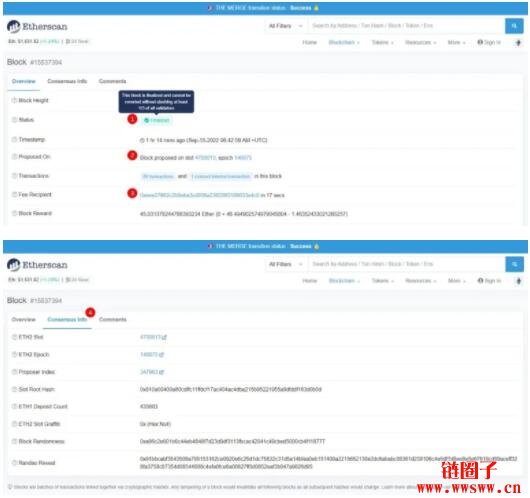Image resolution: width=530 pixels, height=498 pixels.
Task: Open the contract internal transaction button
Action: [x=221, y=176]
